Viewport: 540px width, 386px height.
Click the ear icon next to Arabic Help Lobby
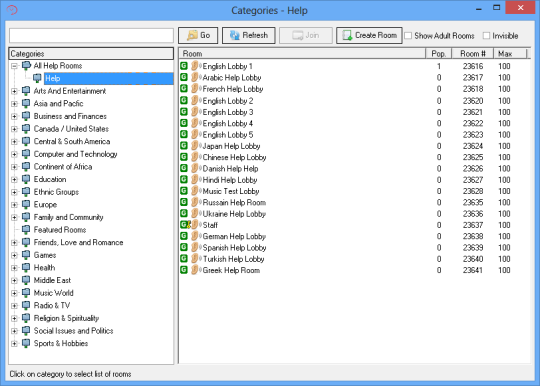(x=195, y=77)
